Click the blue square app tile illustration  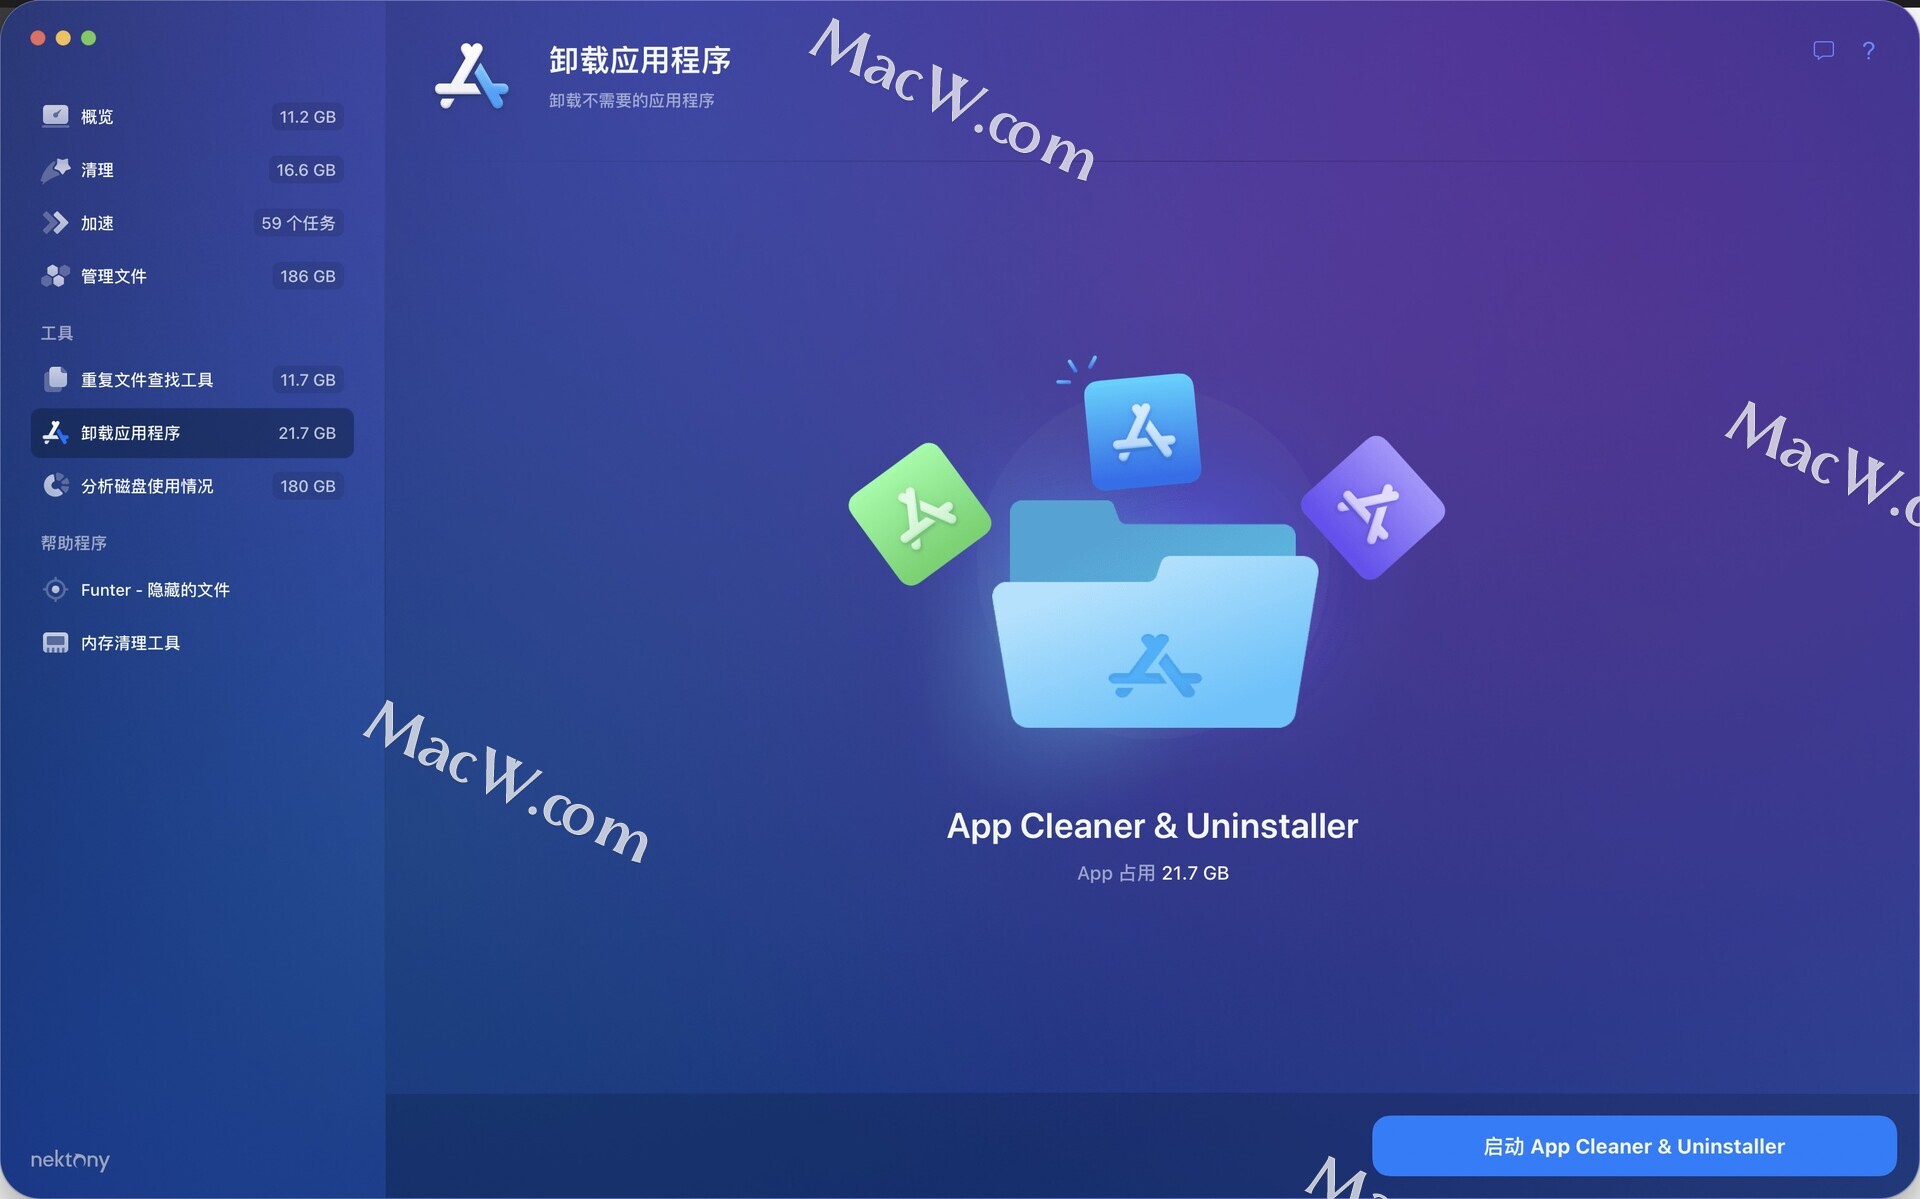click(x=1143, y=432)
